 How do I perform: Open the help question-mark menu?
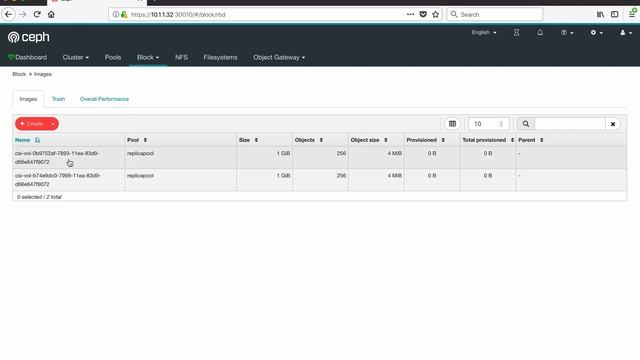(x=567, y=33)
